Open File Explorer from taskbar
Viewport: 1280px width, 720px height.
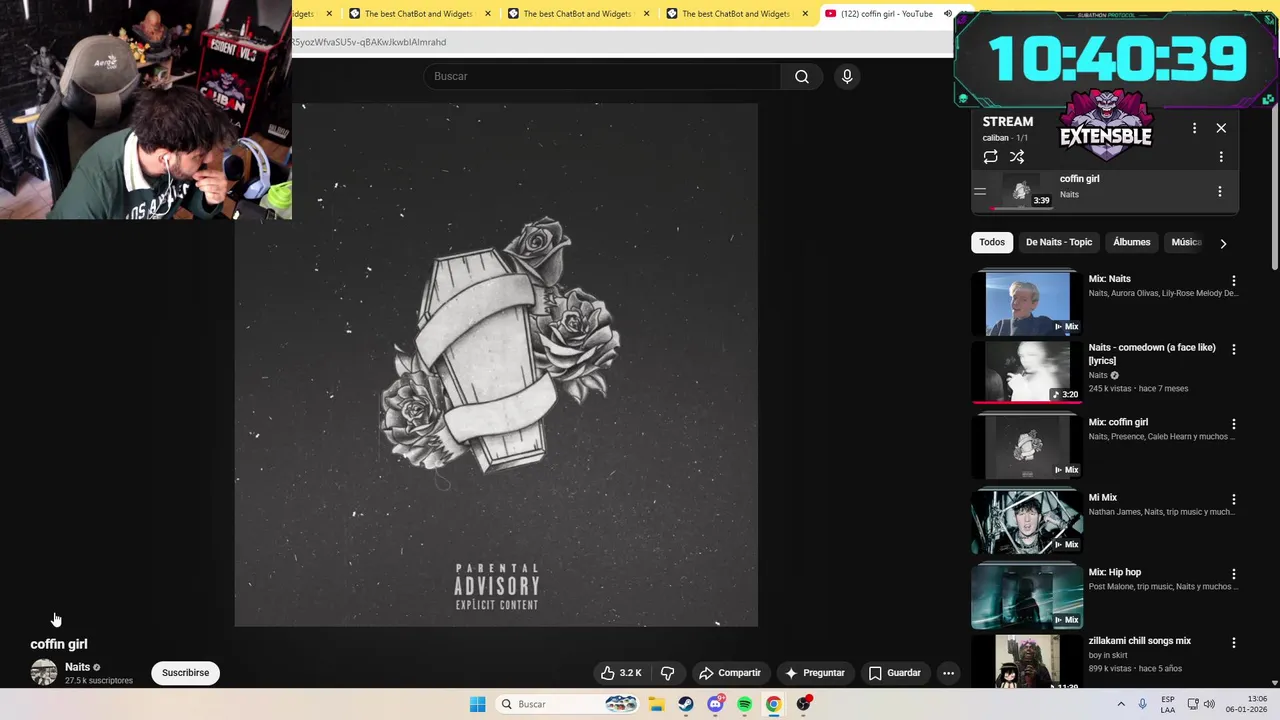pos(657,704)
